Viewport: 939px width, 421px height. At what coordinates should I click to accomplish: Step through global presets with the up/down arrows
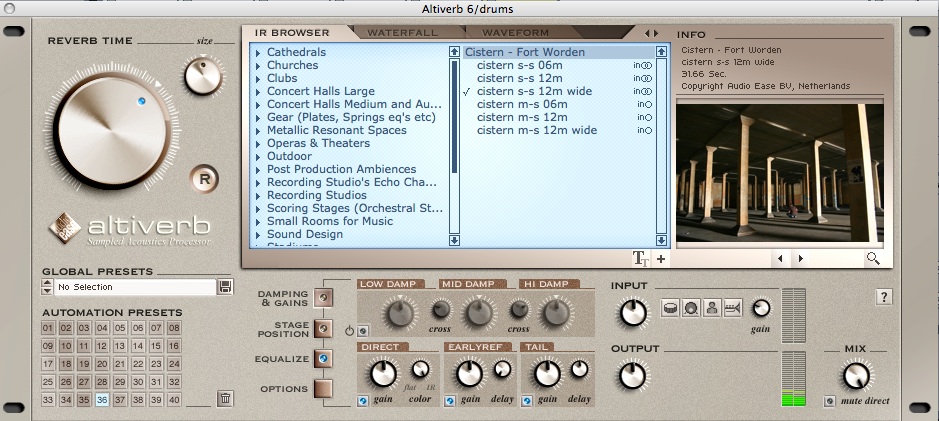(x=47, y=287)
